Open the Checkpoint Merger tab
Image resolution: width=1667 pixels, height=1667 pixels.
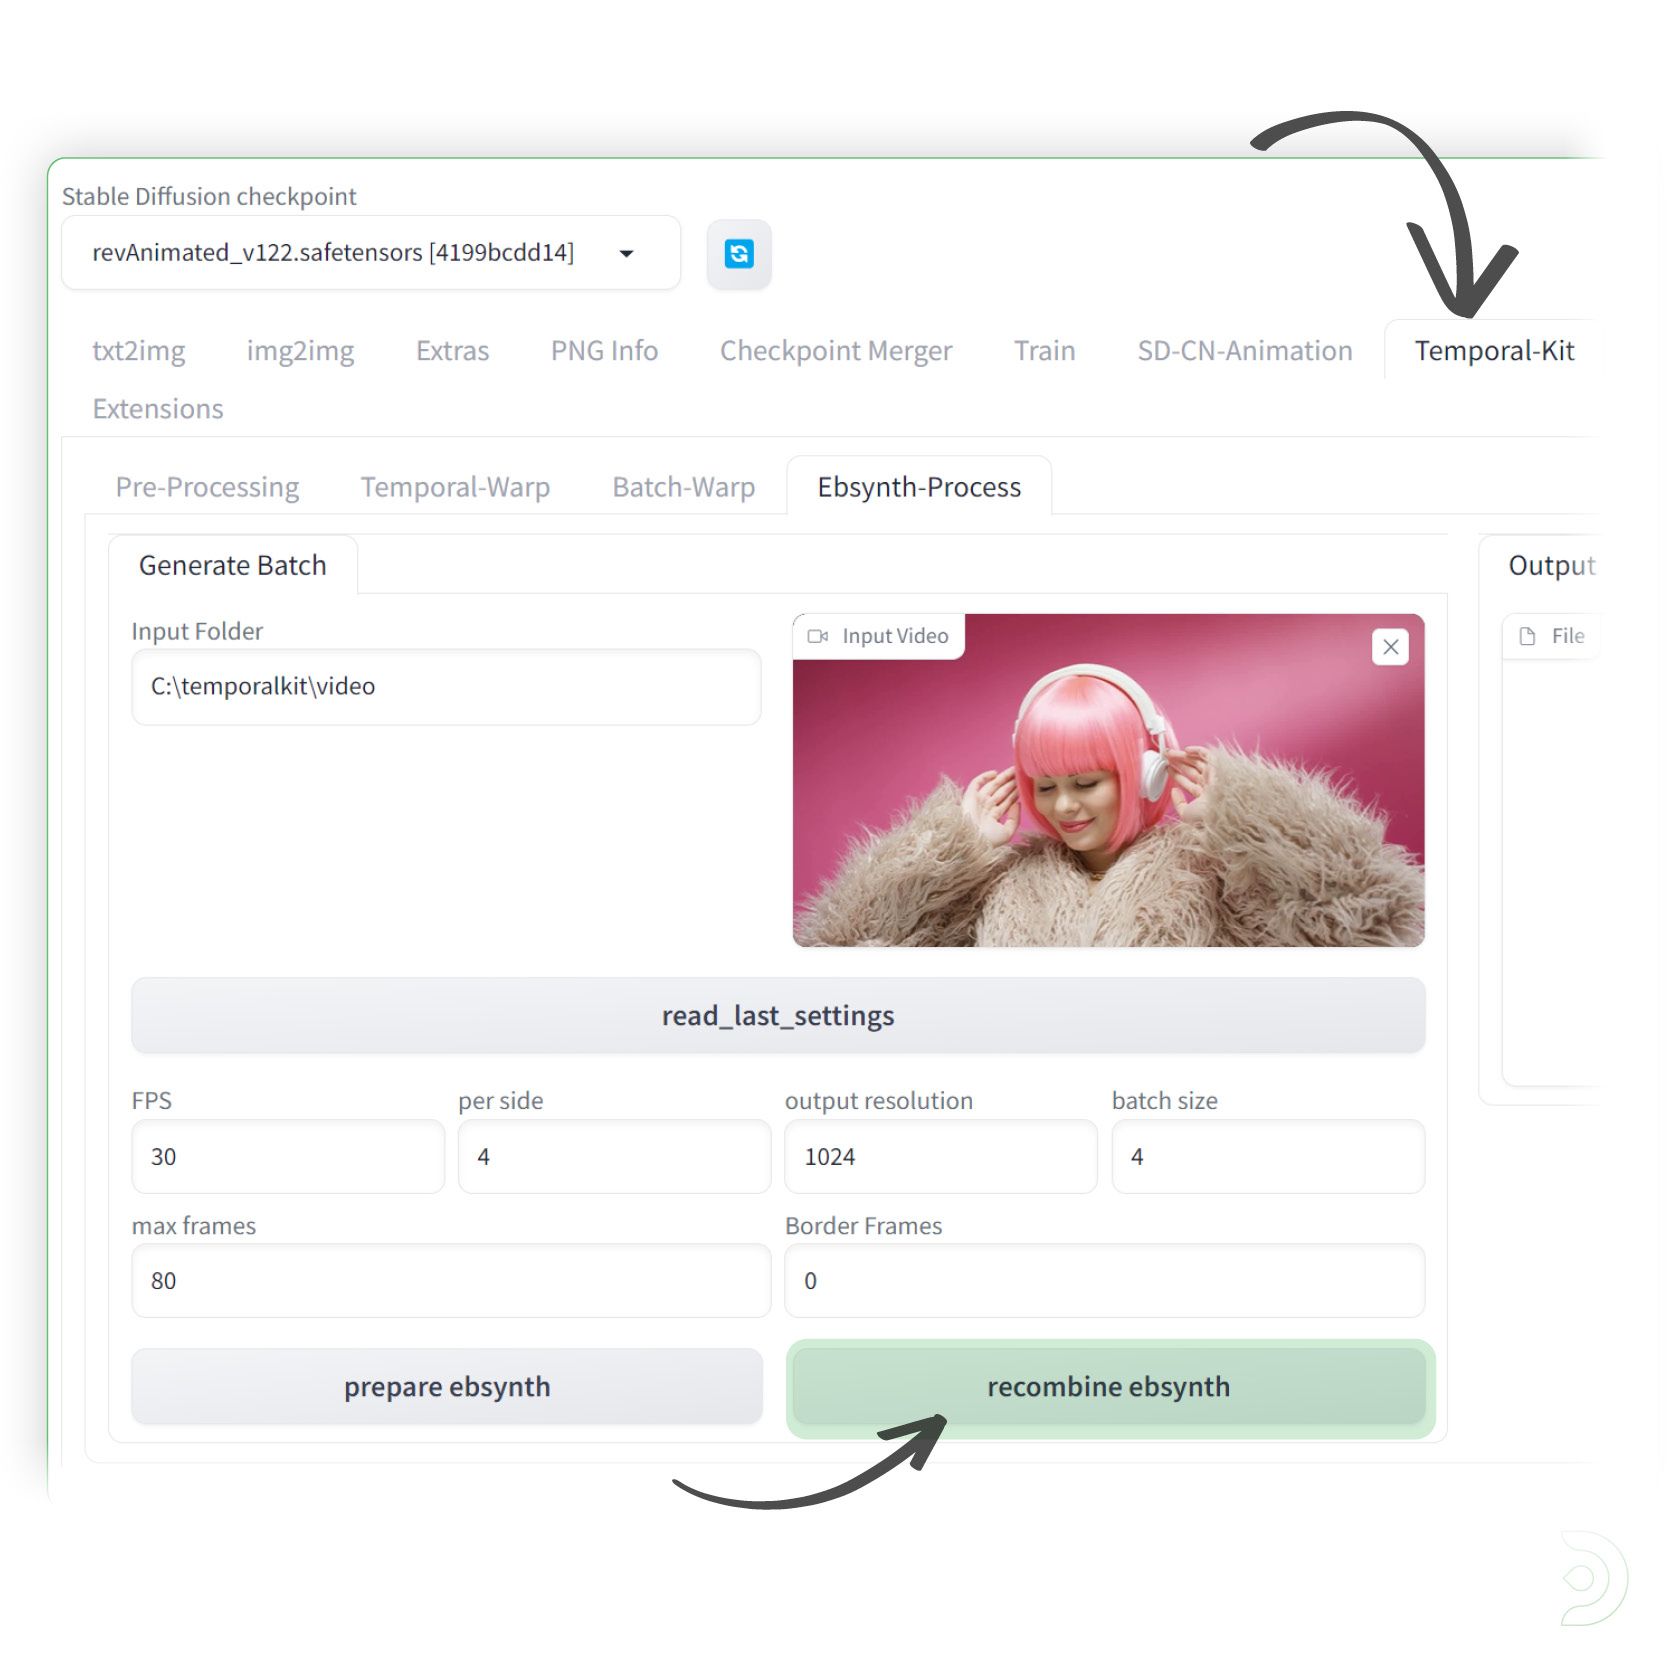point(836,351)
